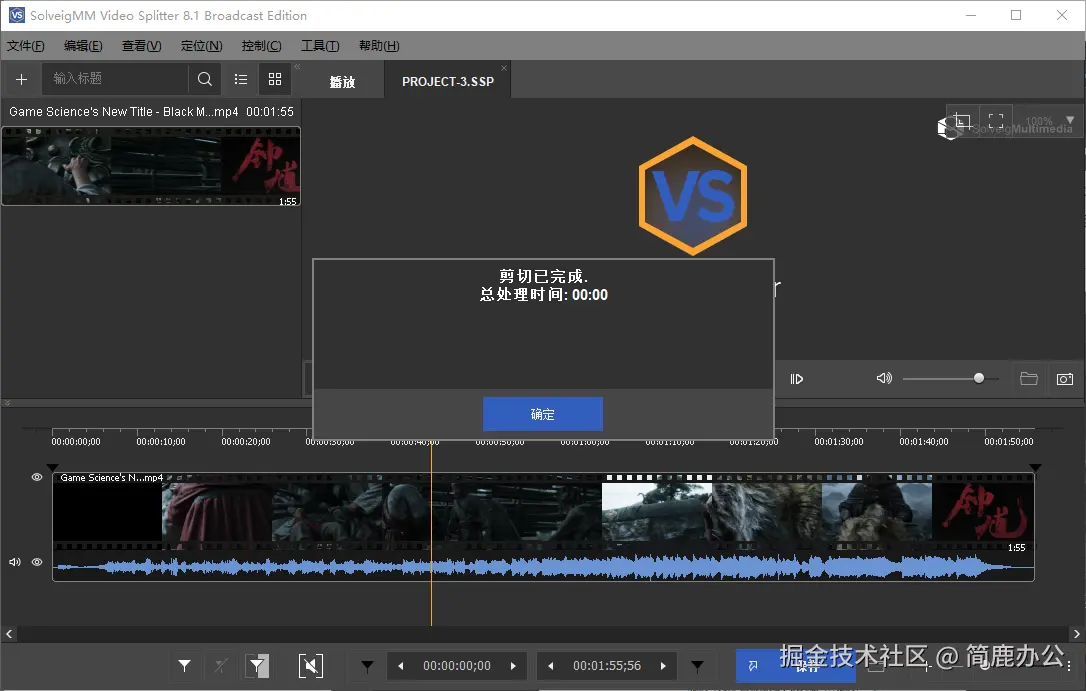Click the blue save button
1086x691 pixels.
click(x=795, y=666)
